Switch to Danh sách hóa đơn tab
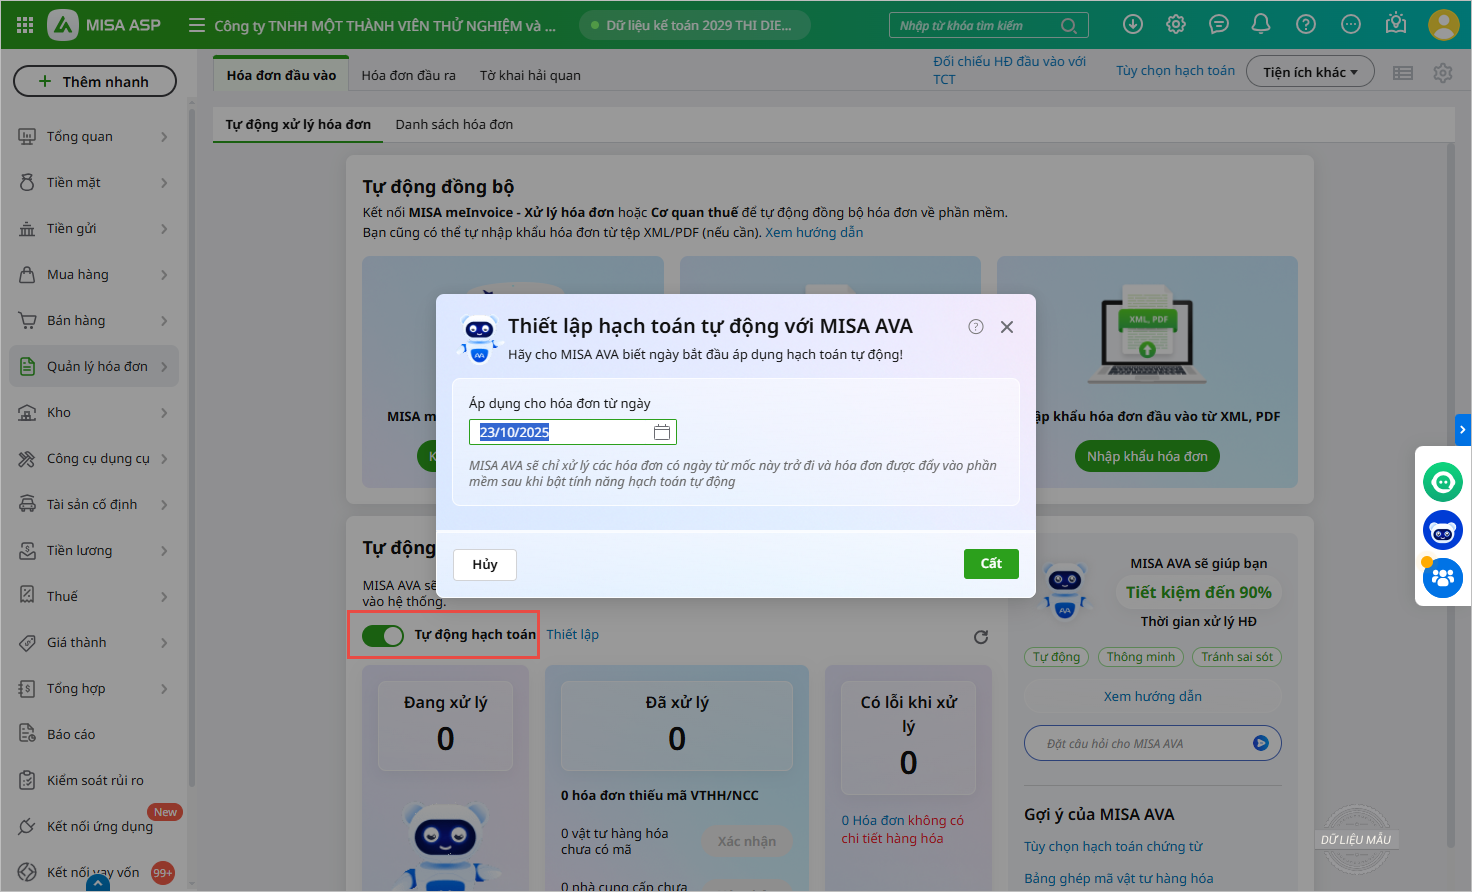Viewport: 1472px width, 892px height. pos(454,125)
